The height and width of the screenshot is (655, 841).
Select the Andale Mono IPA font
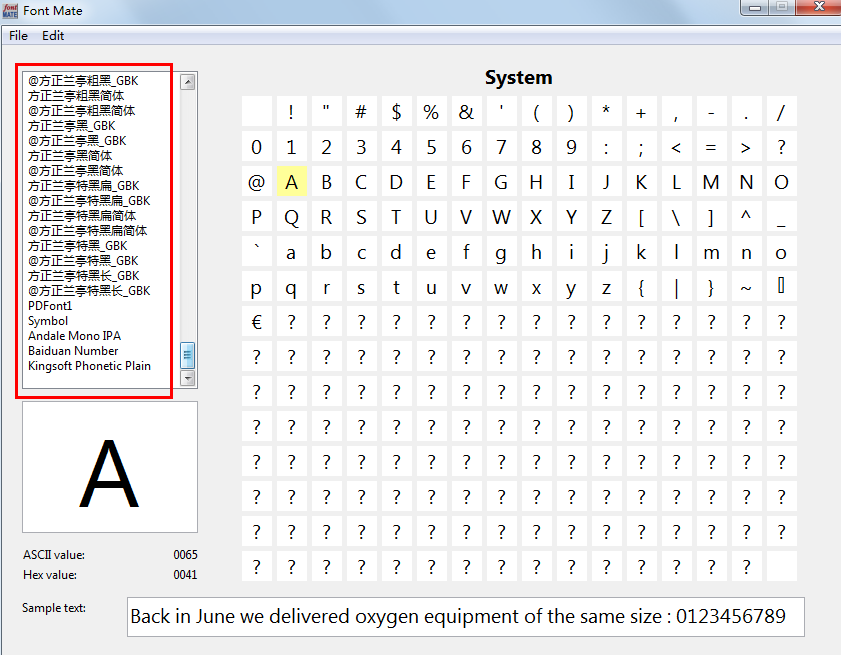[x=74, y=336]
